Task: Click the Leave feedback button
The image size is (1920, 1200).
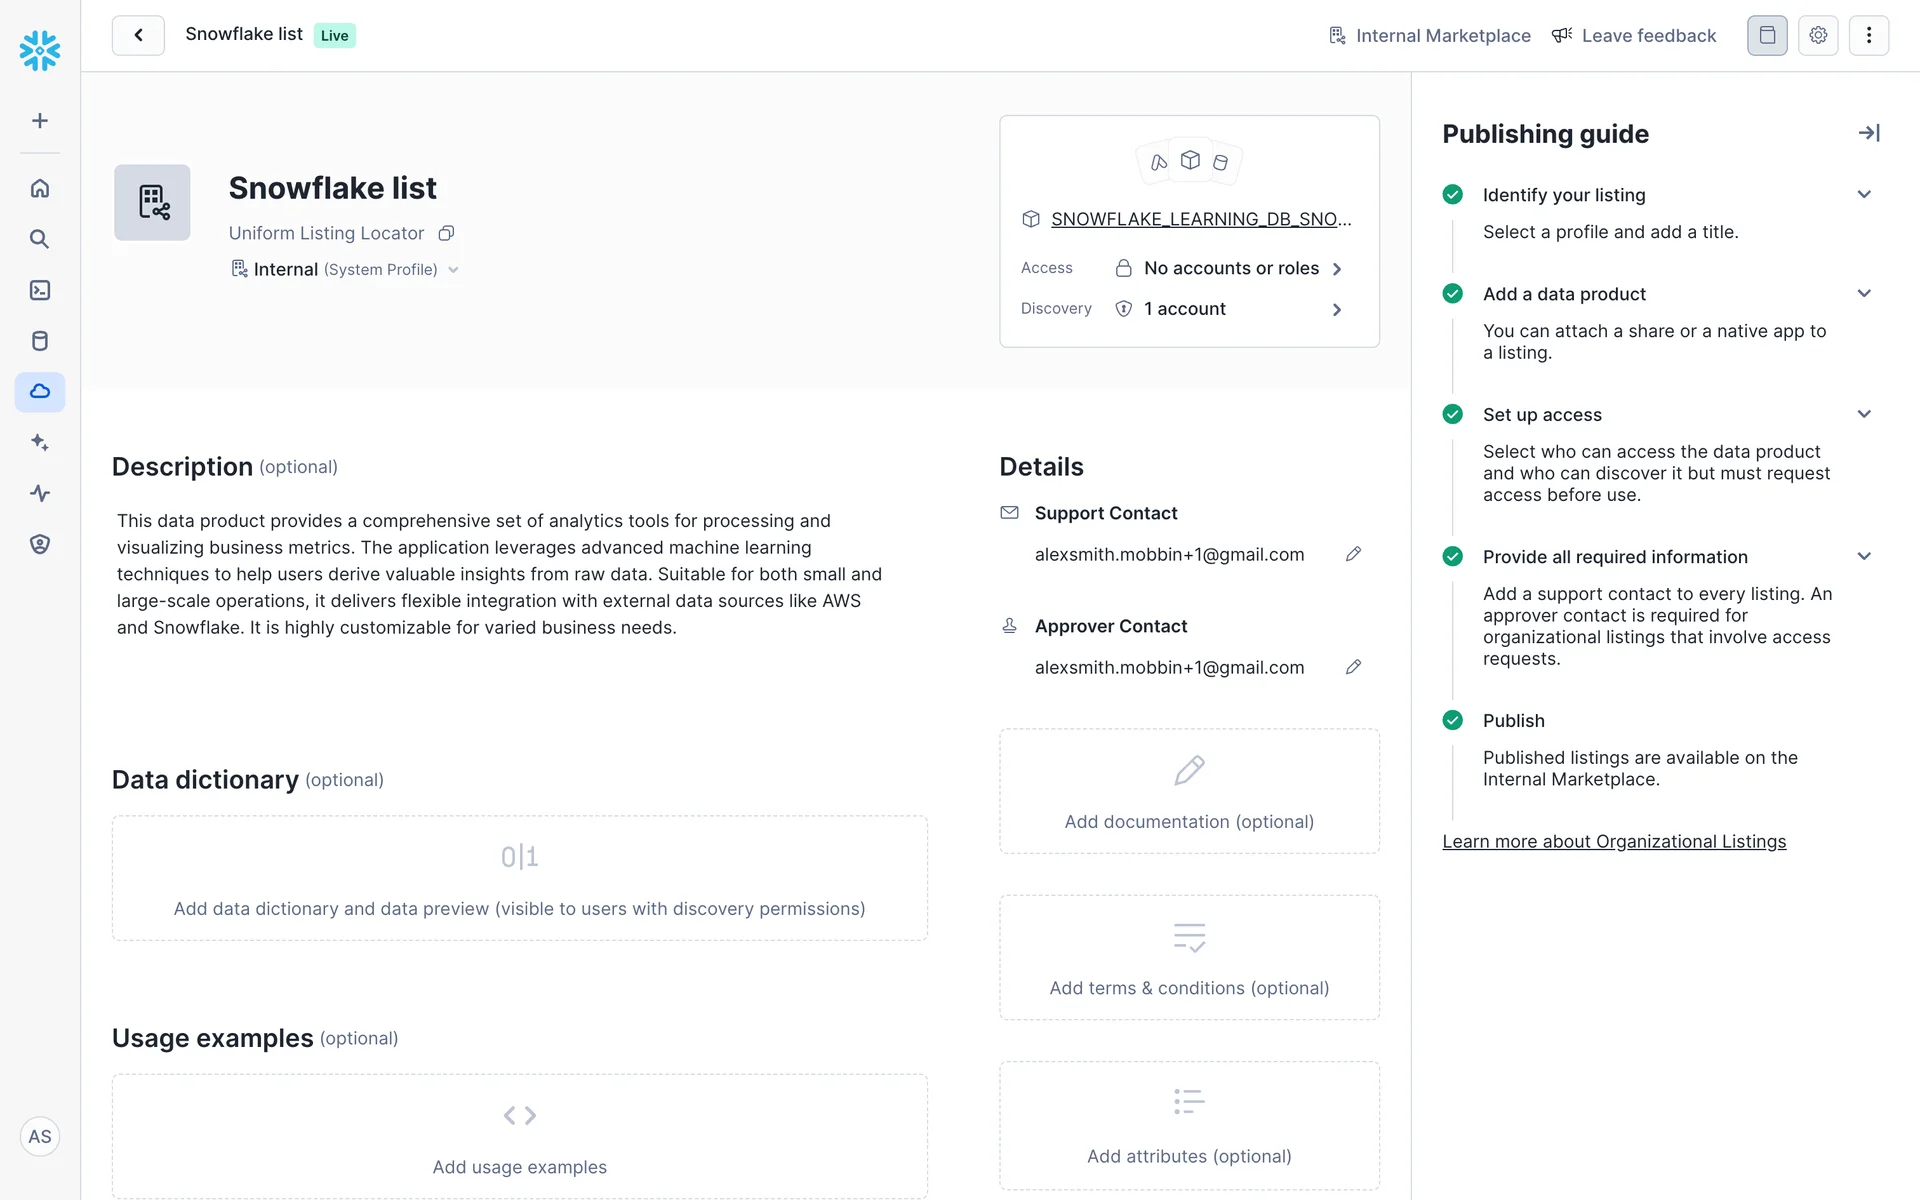Action: pos(1634,36)
